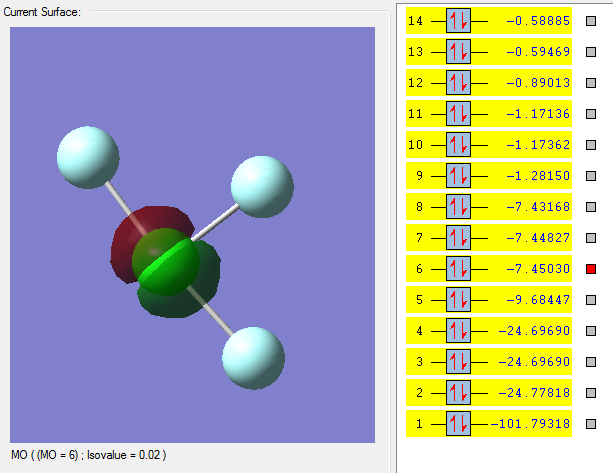The height and width of the screenshot is (473, 613).
Task: Click electron occupancy box of orbital 11
Action: pos(458,113)
